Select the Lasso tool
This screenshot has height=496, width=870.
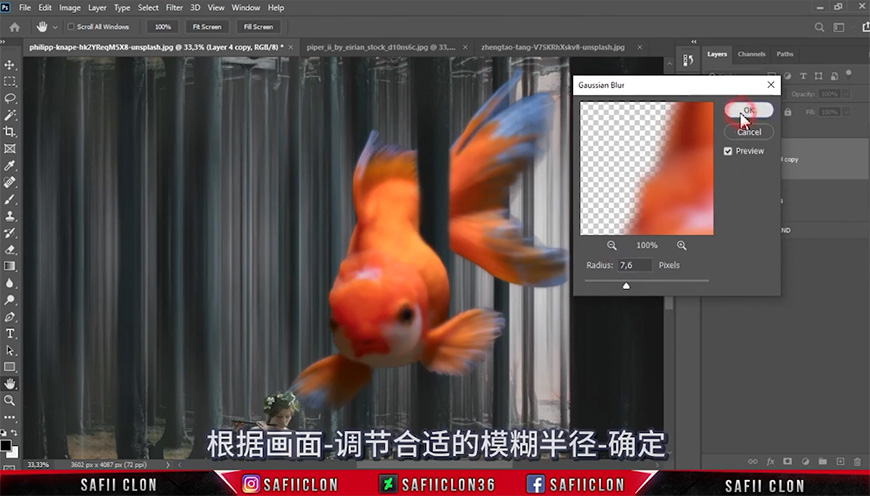[x=9, y=98]
